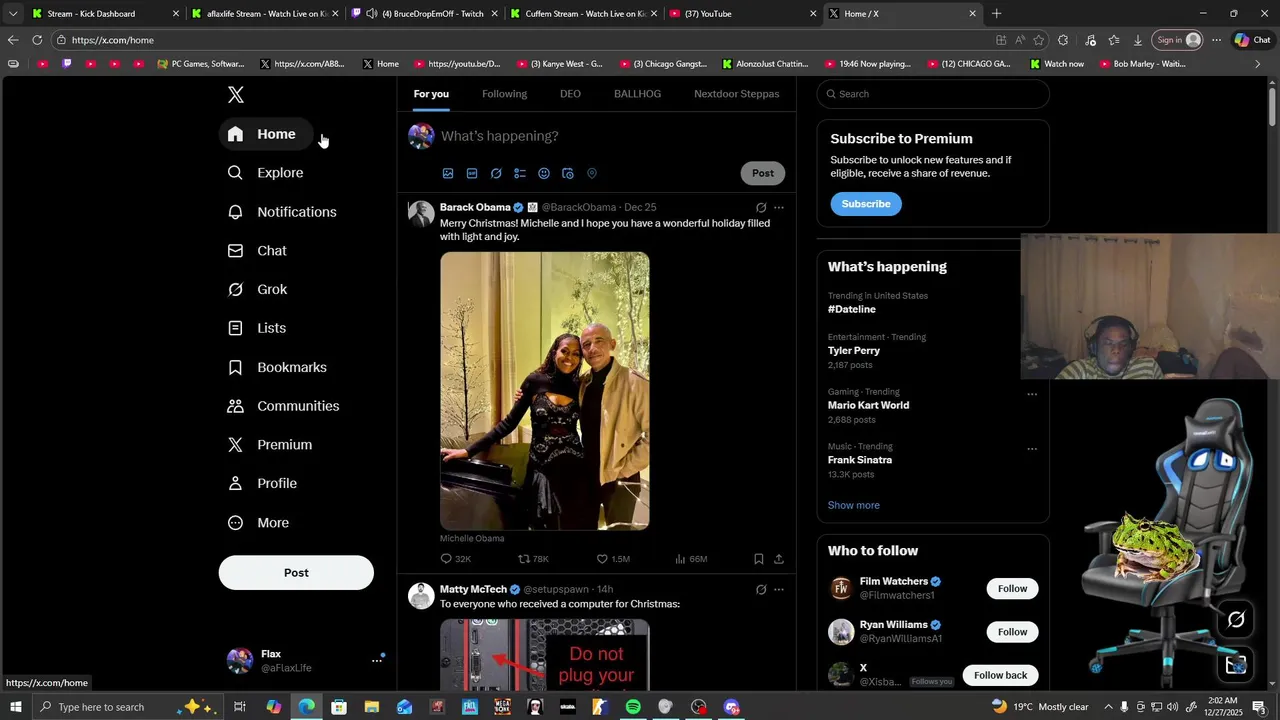Add a poll to the new post

coord(520,173)
